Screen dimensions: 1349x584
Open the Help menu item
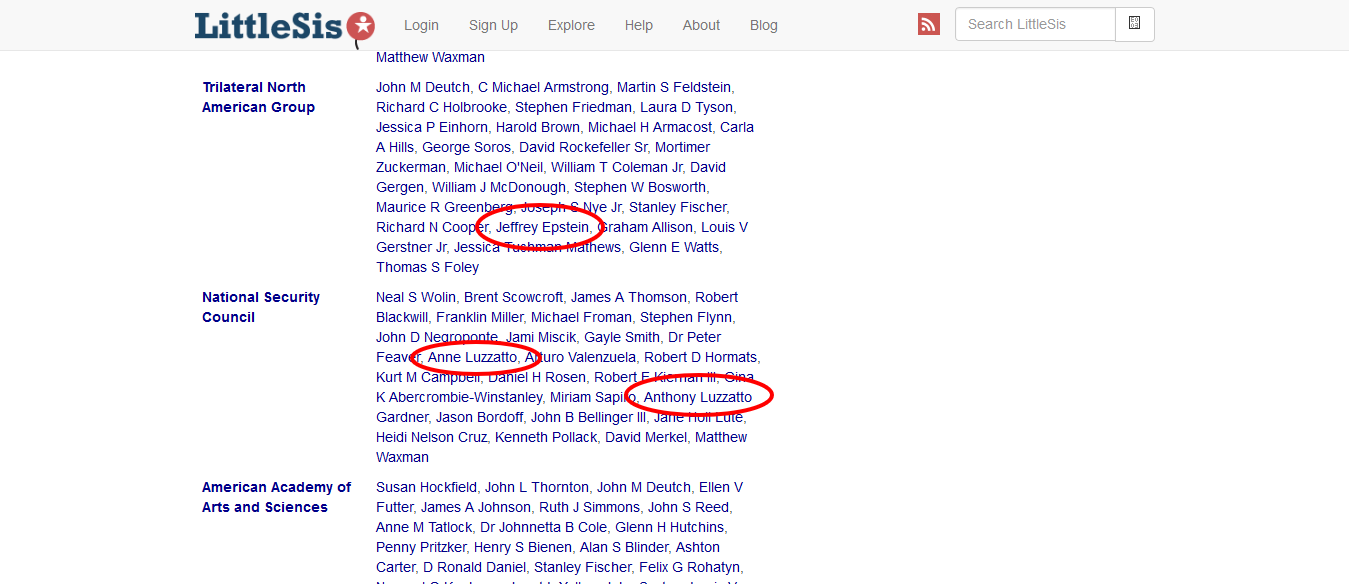[x=639, y=25]
